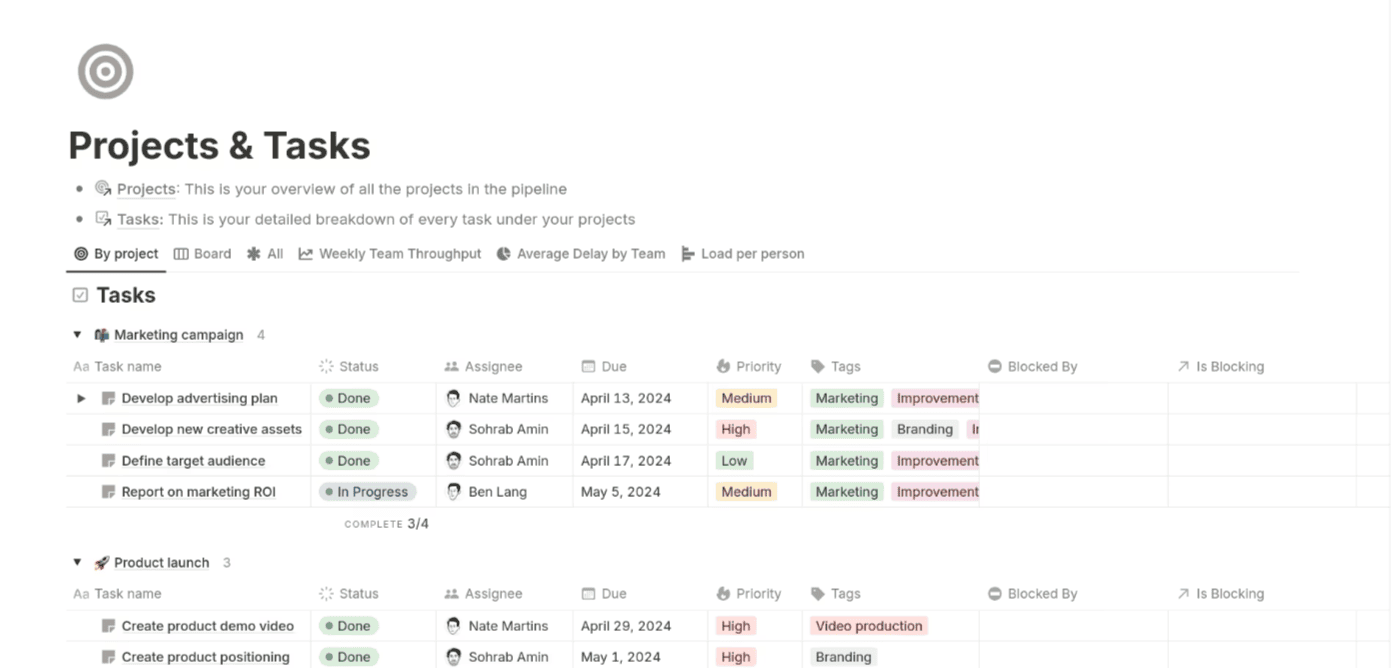The width and height of the screenshot is (1391, 668).
Task: Open the Tasks link in the description
Action: (139, 219)
